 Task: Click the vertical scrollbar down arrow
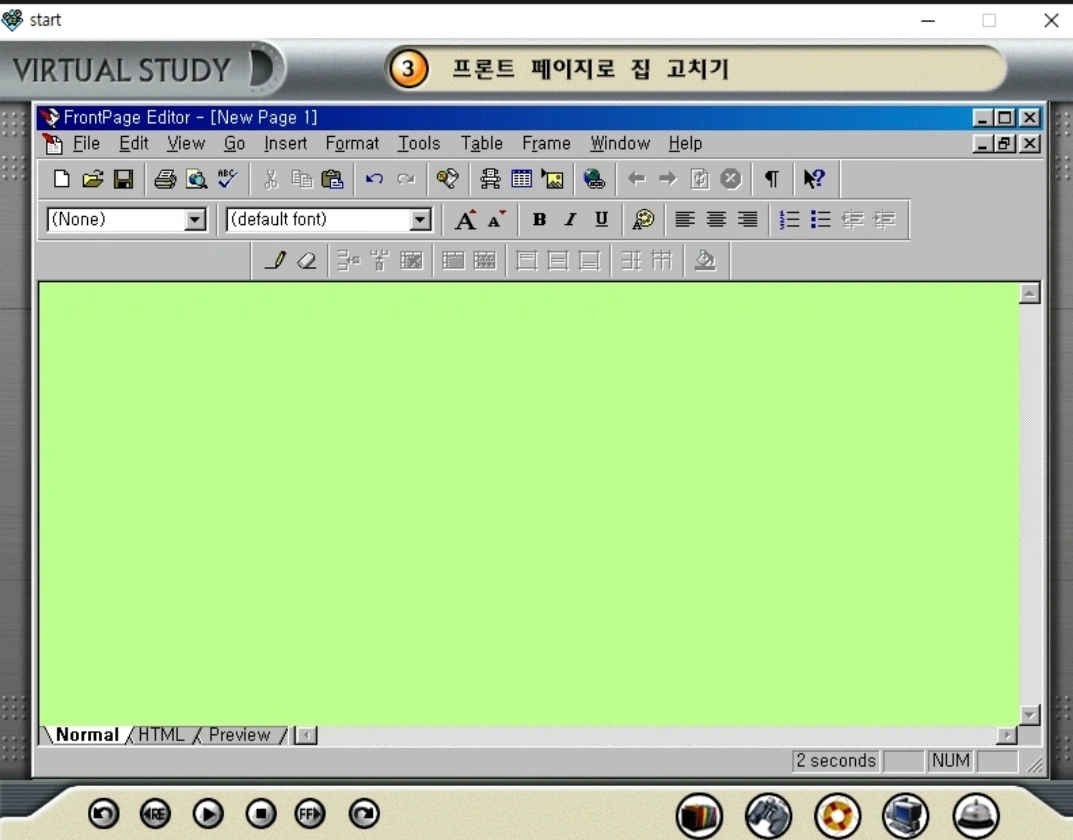(x=1029, y=715)
